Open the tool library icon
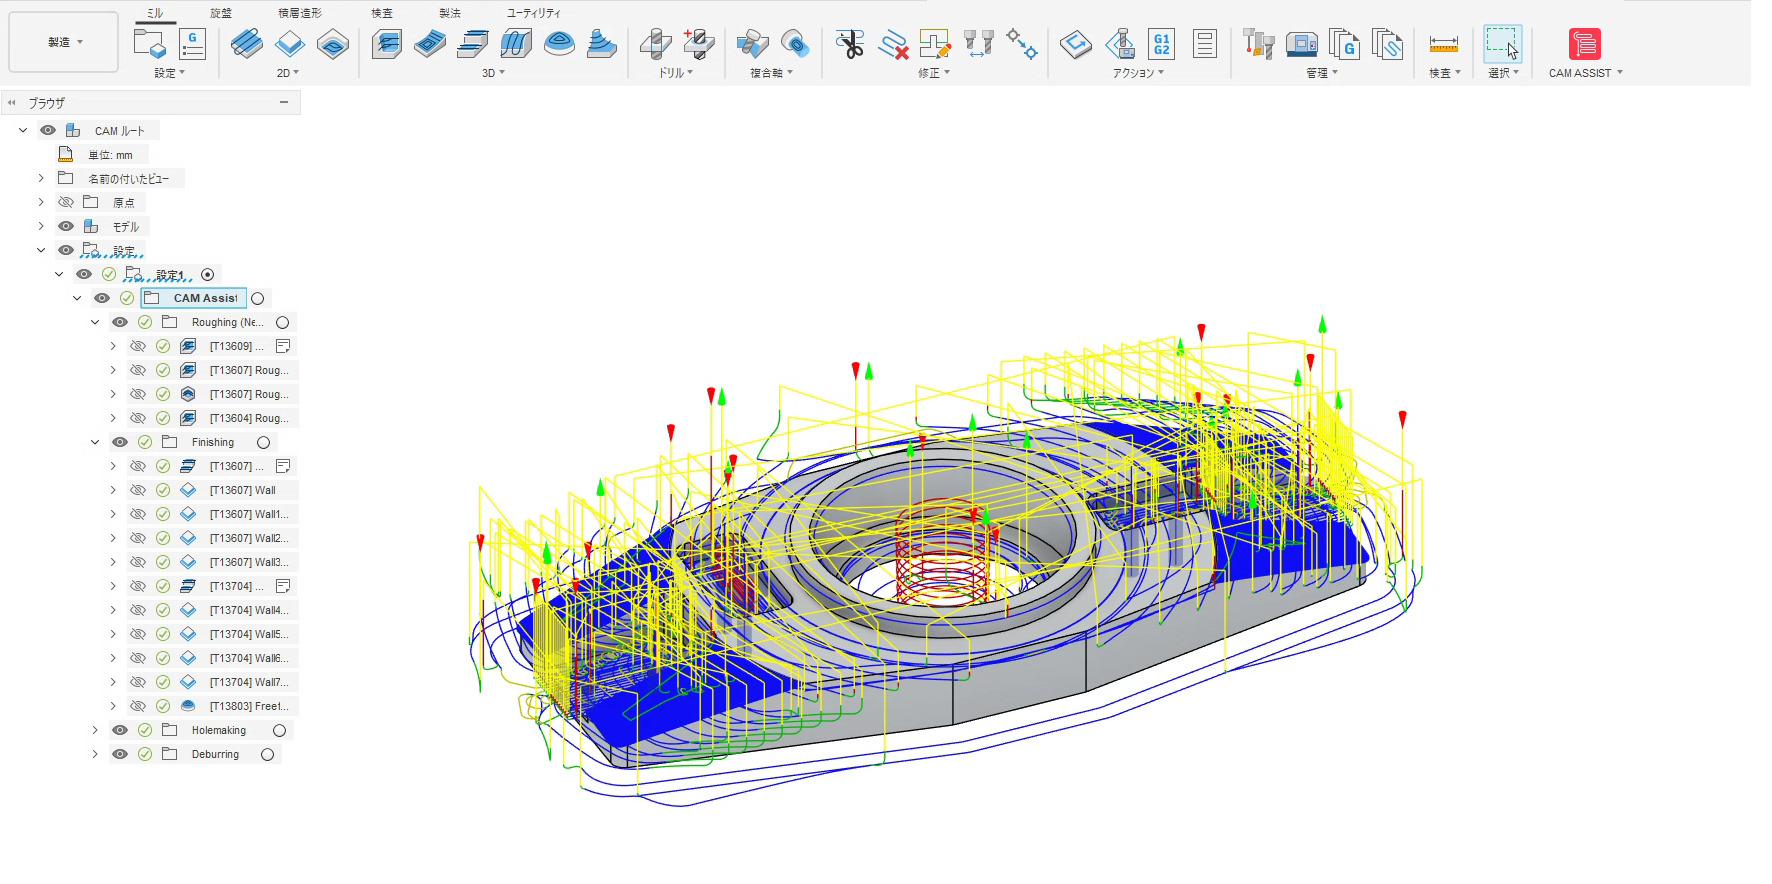 tap(1257, 45)
